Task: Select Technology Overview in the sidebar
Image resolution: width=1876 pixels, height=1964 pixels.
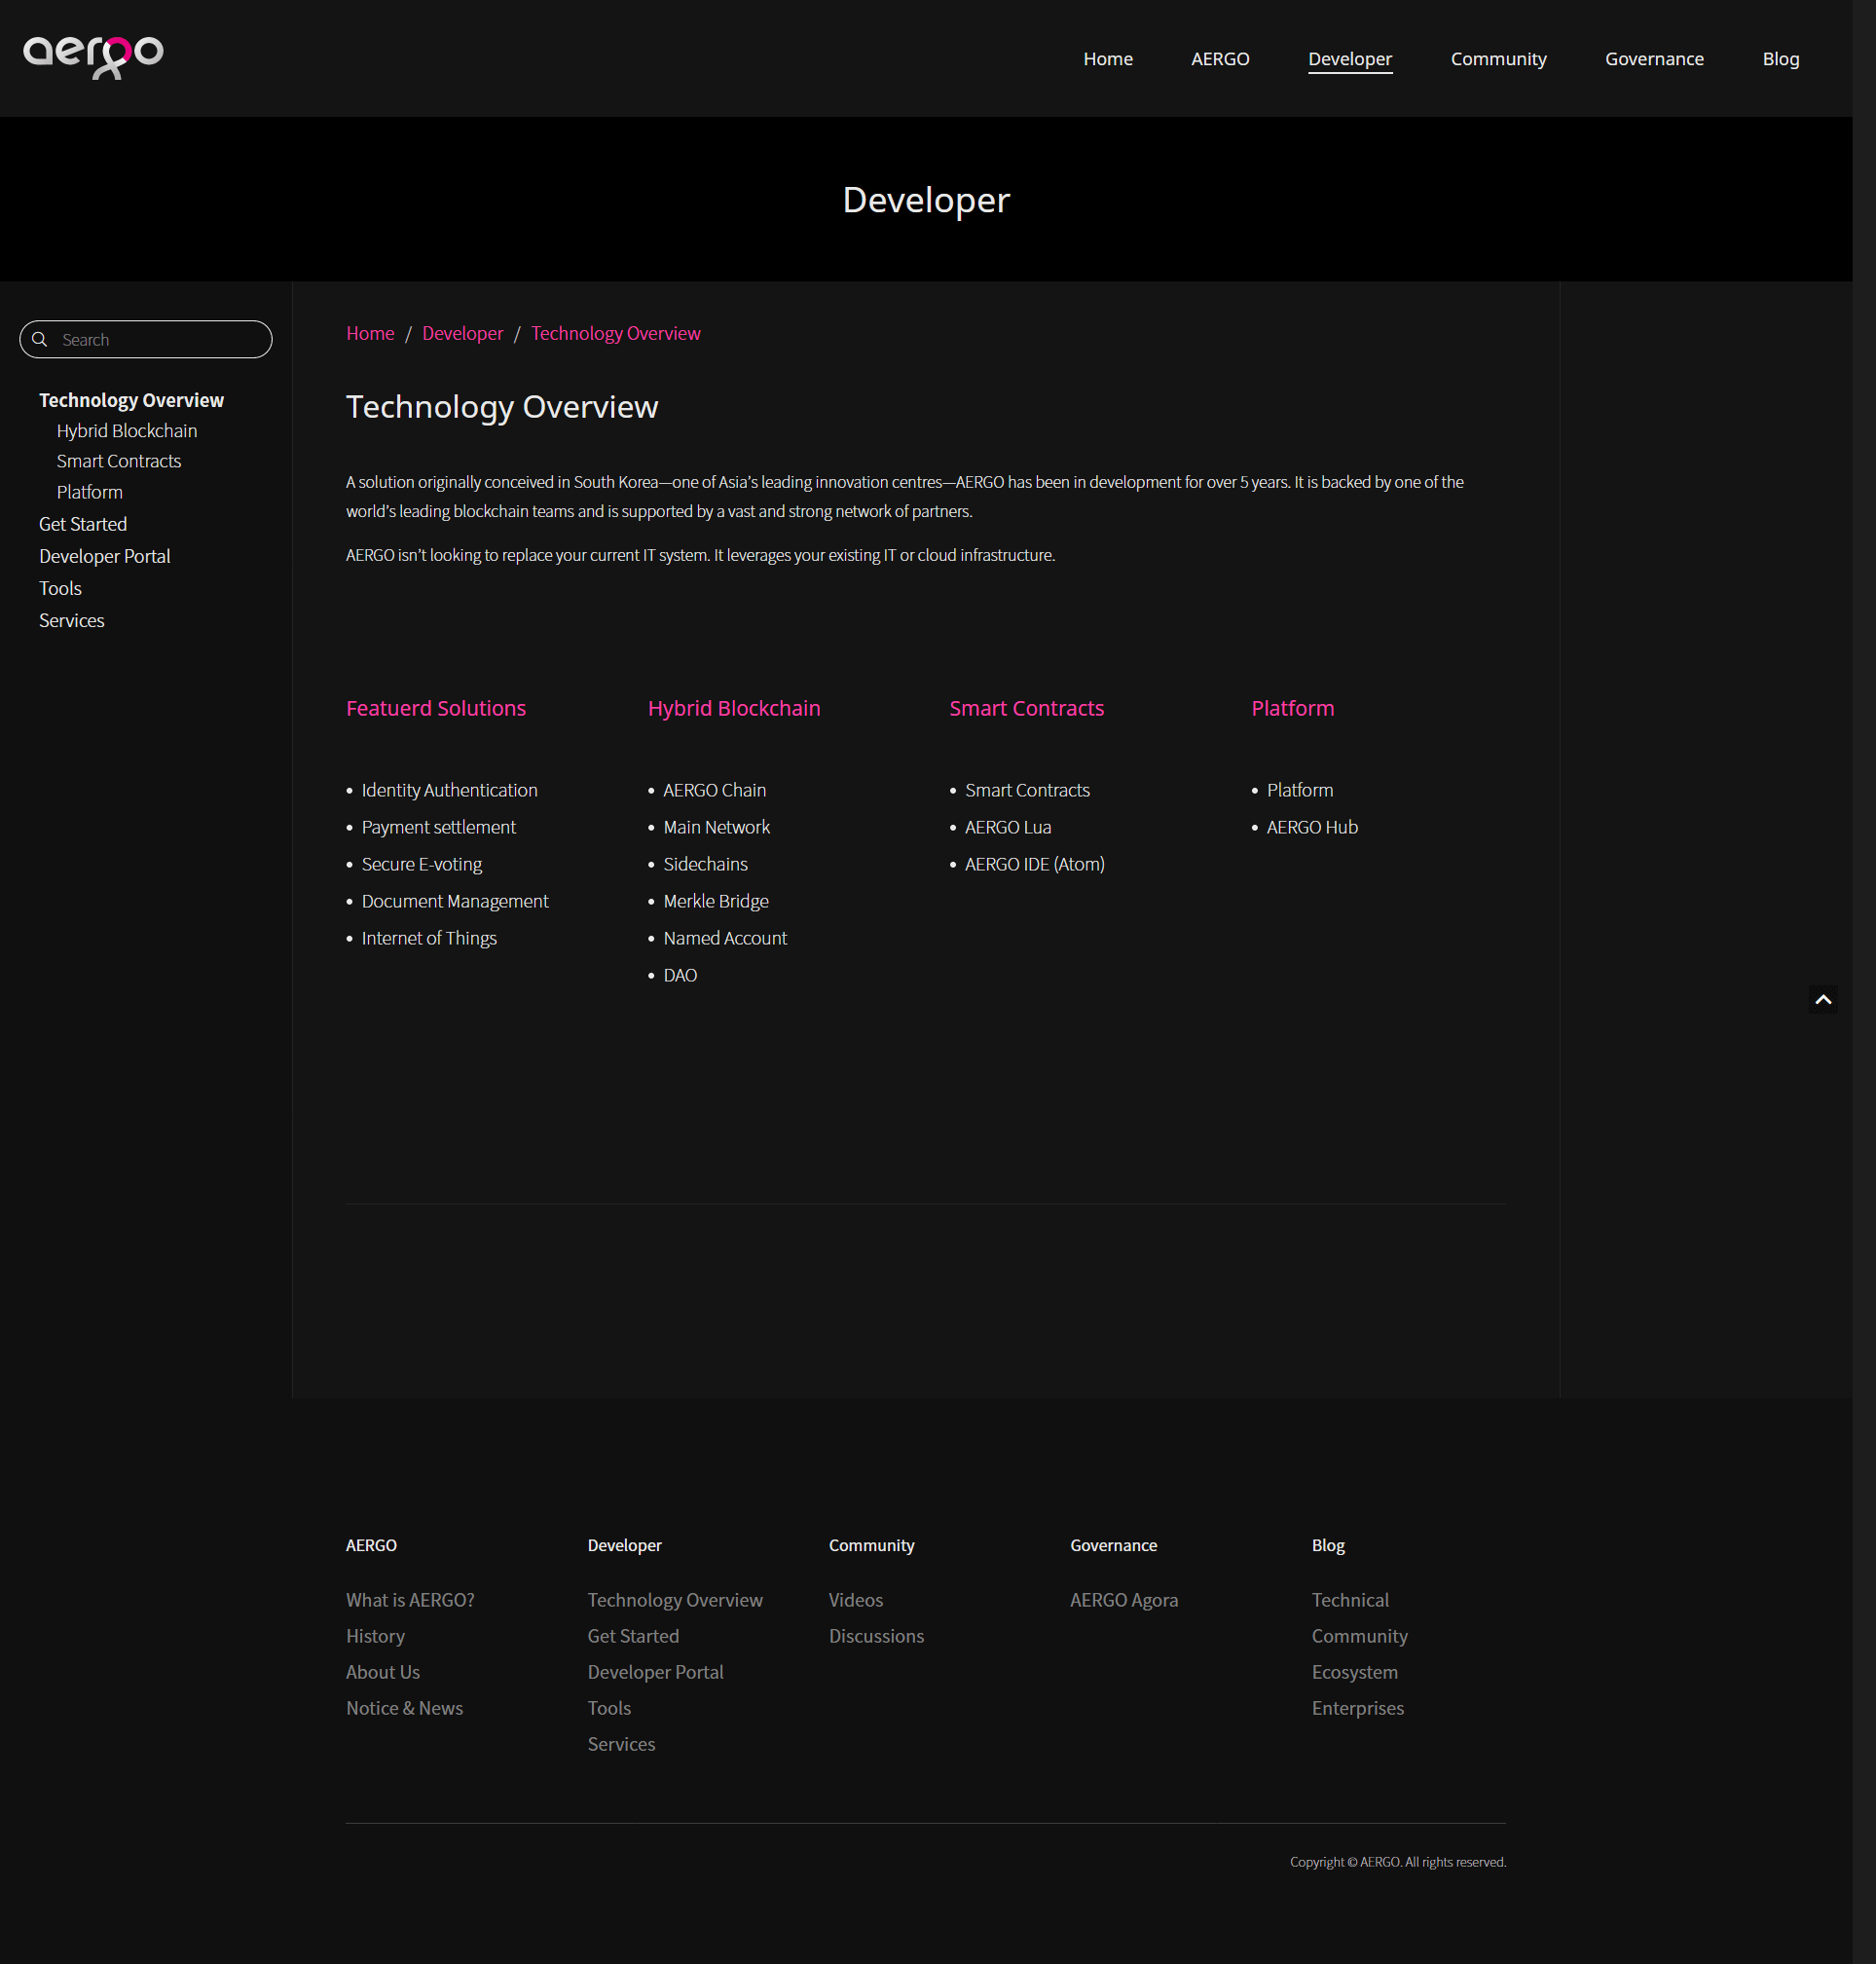Action: click(131, 400)
